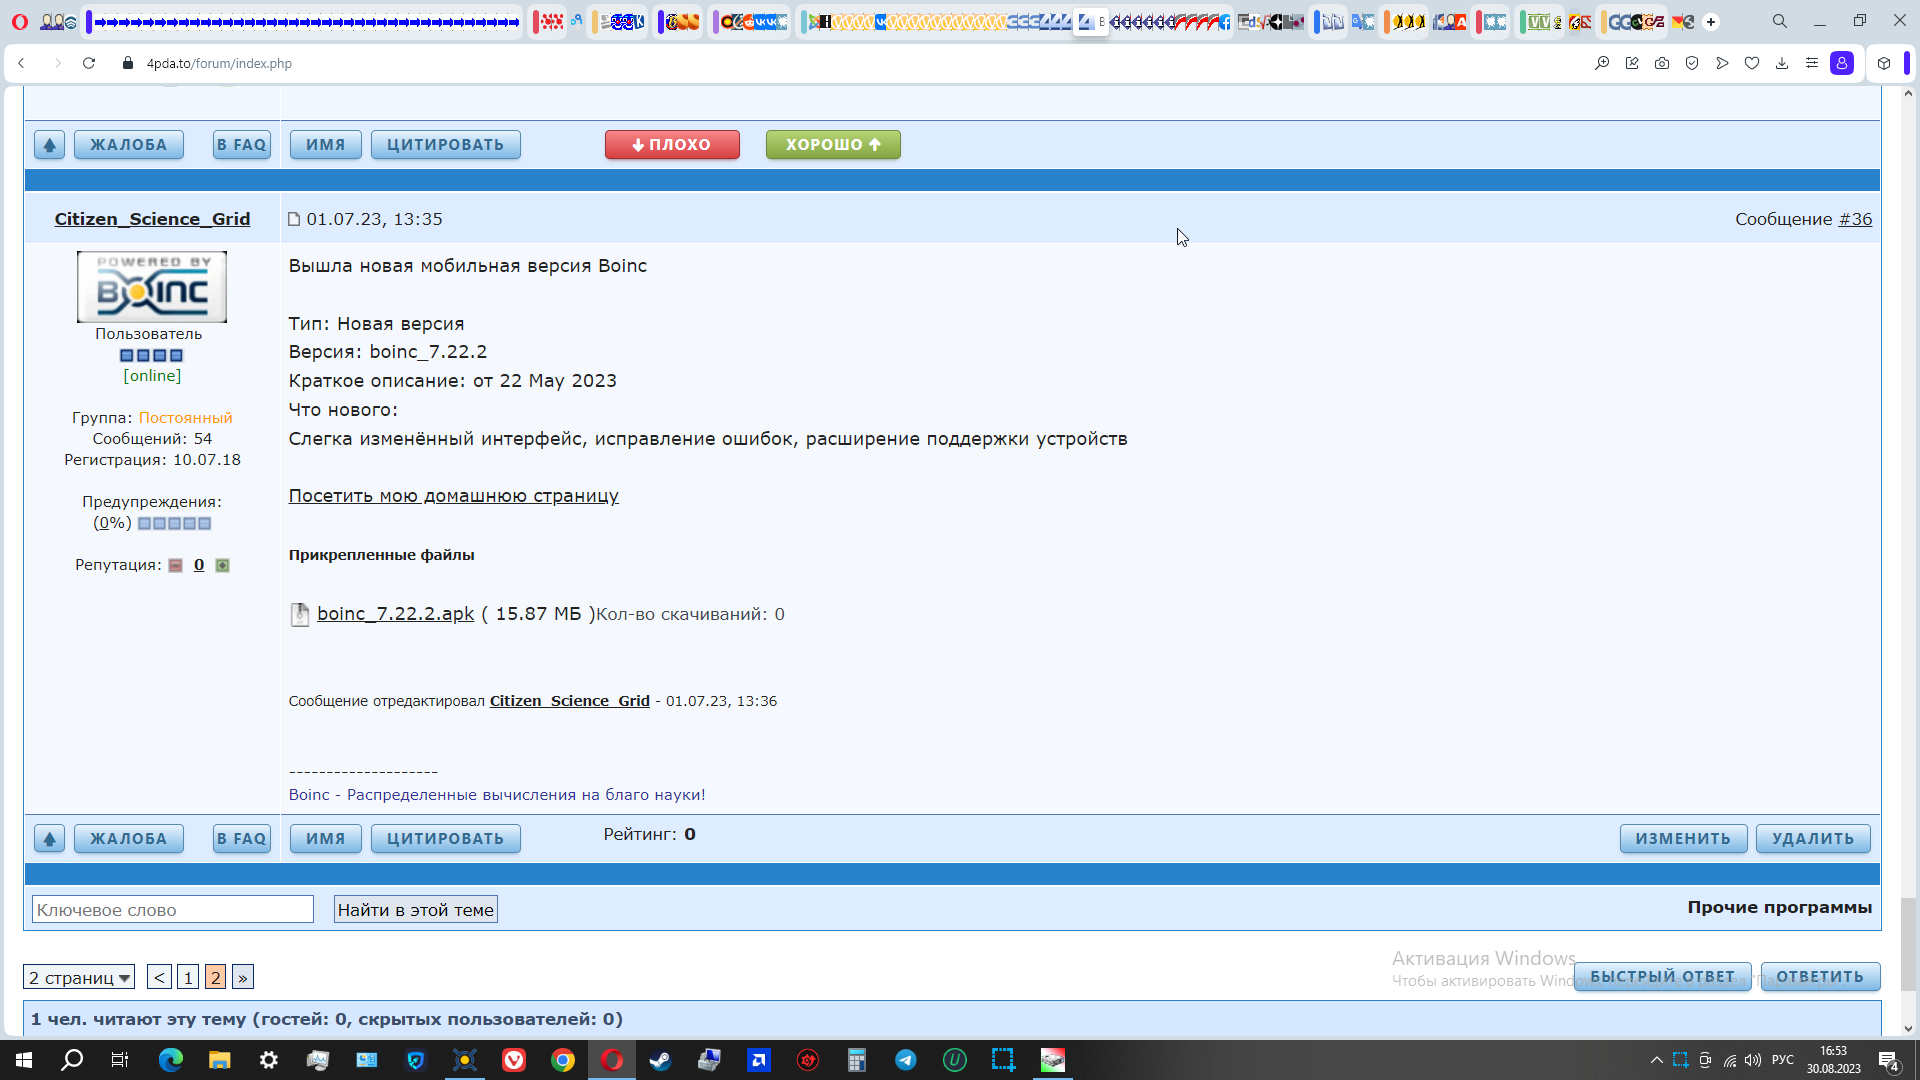Click the Ключевое слово search field
This screenshot has width=1920, height=1080.
point(173,909)
